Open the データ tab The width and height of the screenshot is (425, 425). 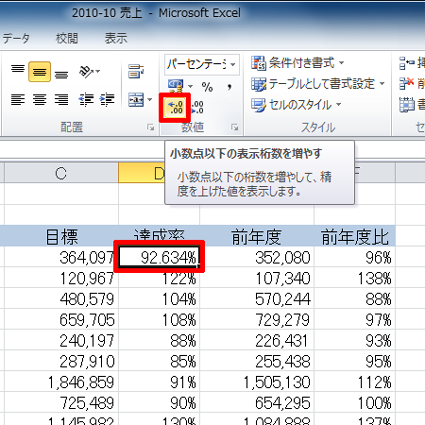click(x=16, y=38)
